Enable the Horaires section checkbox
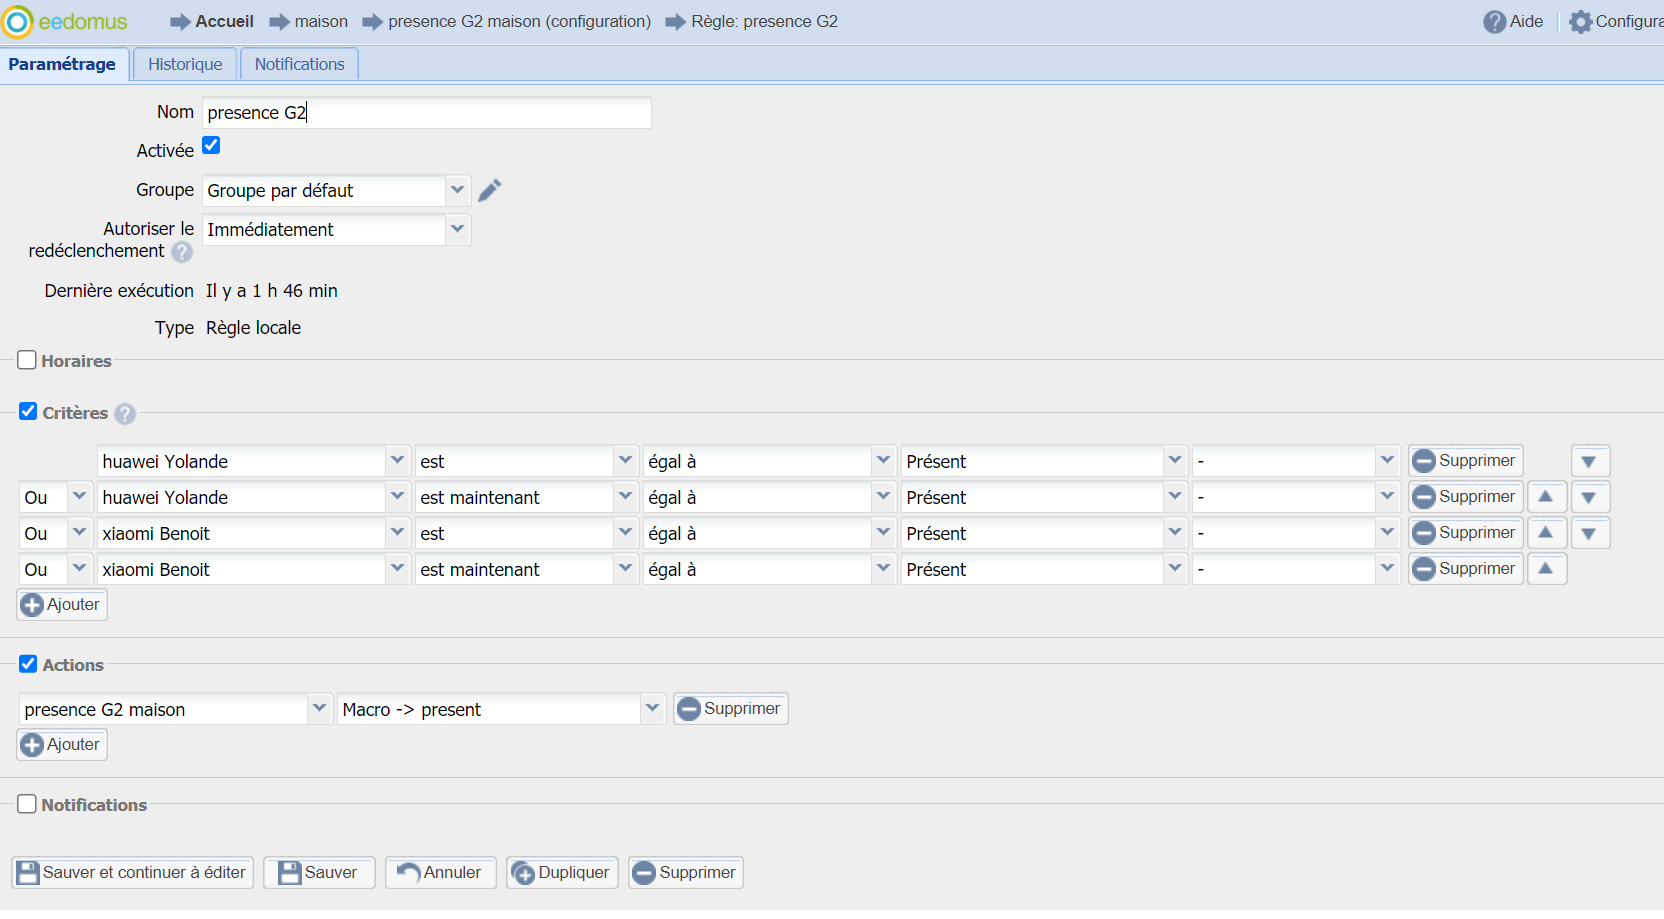Screen dimensions: 1664x919 point(27,360)
